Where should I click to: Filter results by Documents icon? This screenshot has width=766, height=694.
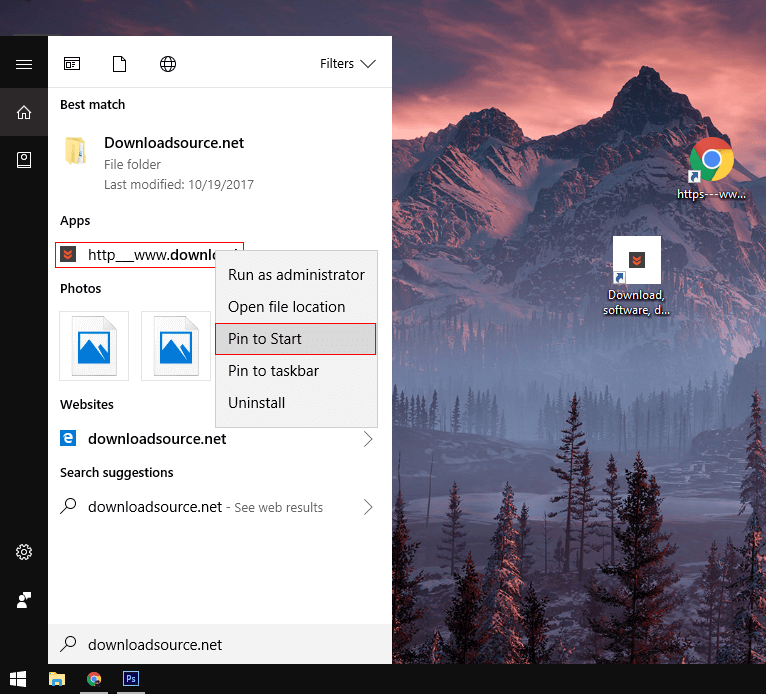coord(120,63)
